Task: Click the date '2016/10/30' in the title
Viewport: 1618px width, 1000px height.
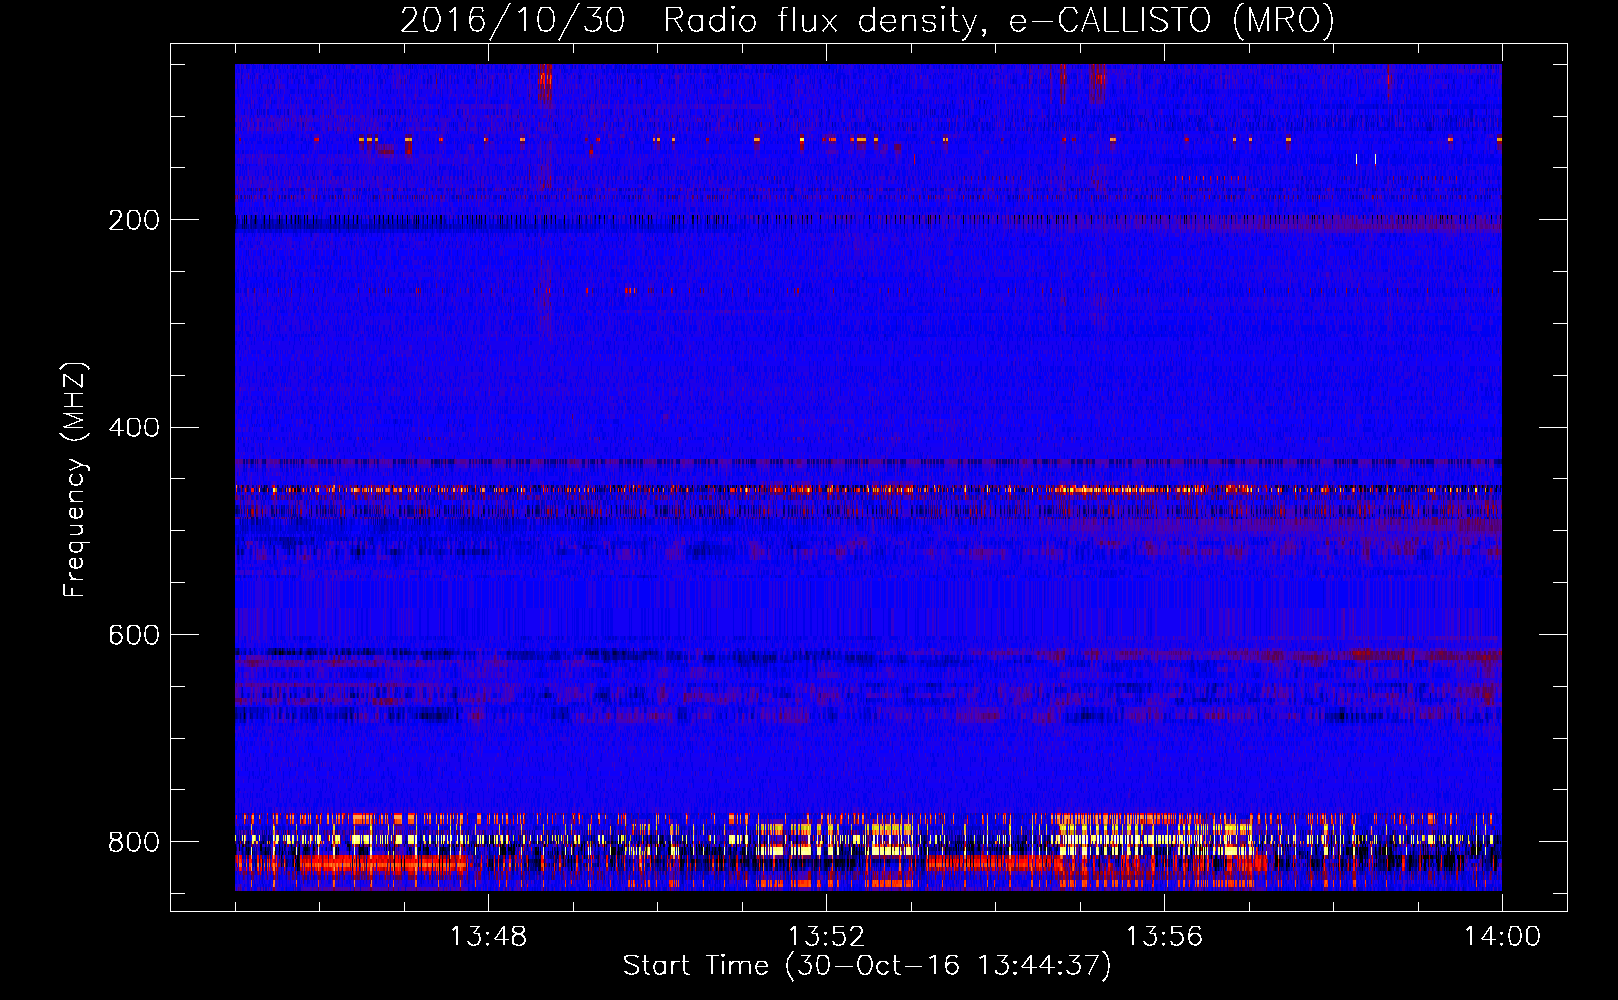Action: pos(513,21)
